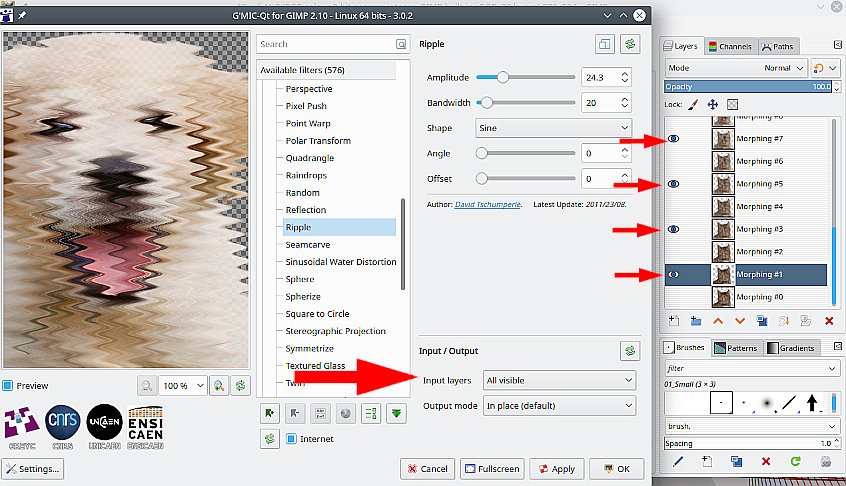Click the Apply button
Image resolution: width=846 pixels, height=486 pixels.
[x=557, y=469]
